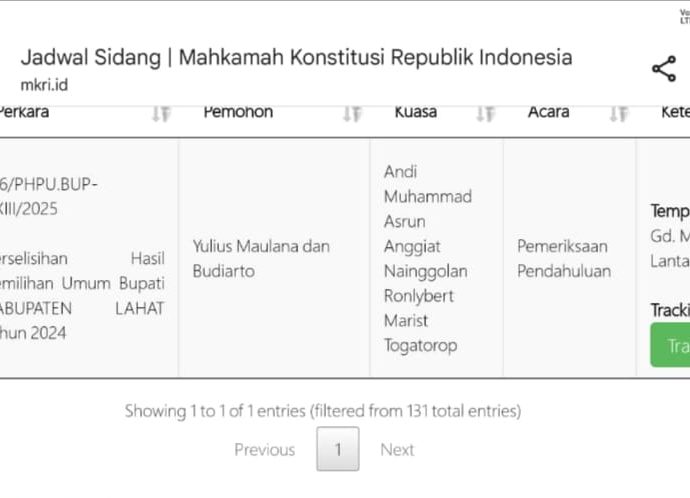Select the partially visible Keterangan column header
Viewport: 690px width, 498px height.
tap(674, 112)
